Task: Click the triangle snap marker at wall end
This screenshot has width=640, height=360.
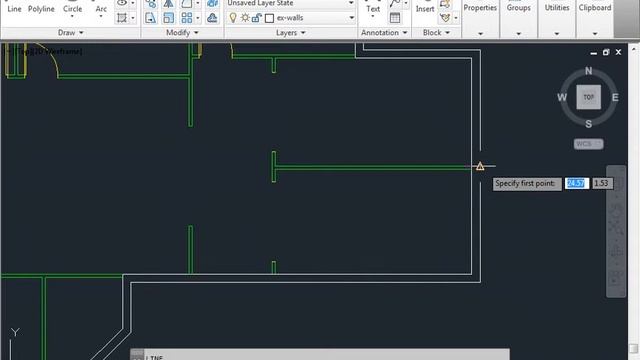Action: [480, 166]
